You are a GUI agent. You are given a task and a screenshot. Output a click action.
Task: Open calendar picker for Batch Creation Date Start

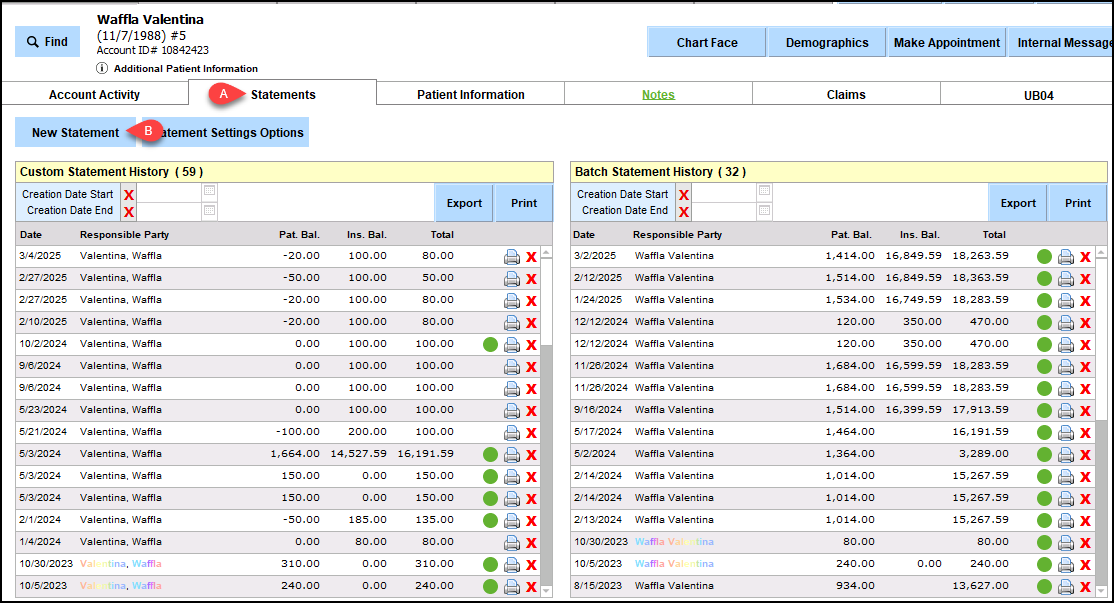[x=764, y=191]
